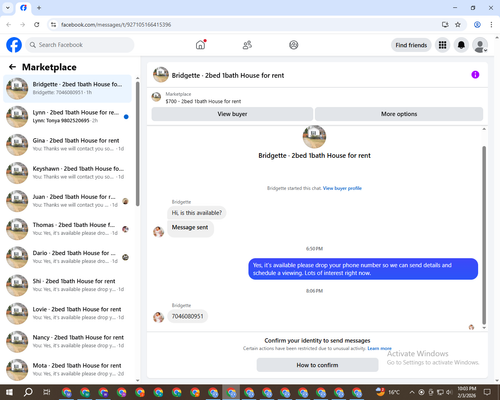
Task: Open the account profile menu
Action: pyautogui.click(x=480, y=45)
